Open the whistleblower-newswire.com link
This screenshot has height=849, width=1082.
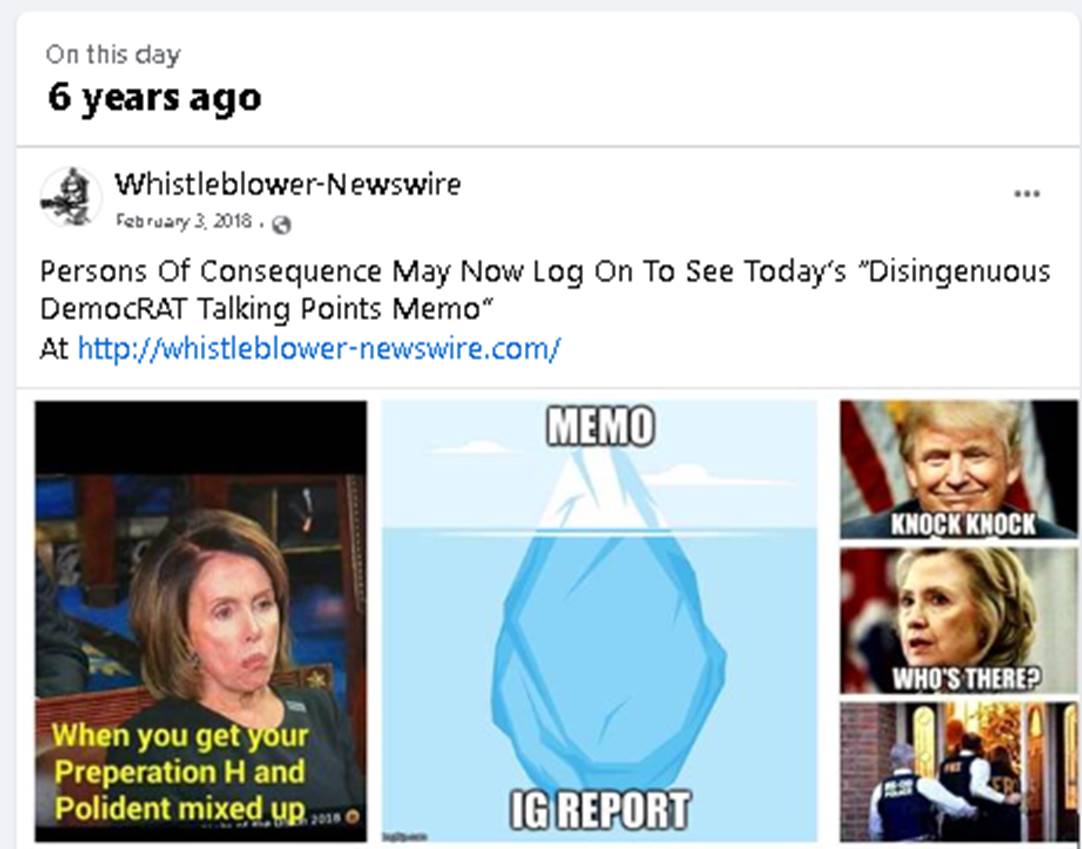(x=319, y=348)
